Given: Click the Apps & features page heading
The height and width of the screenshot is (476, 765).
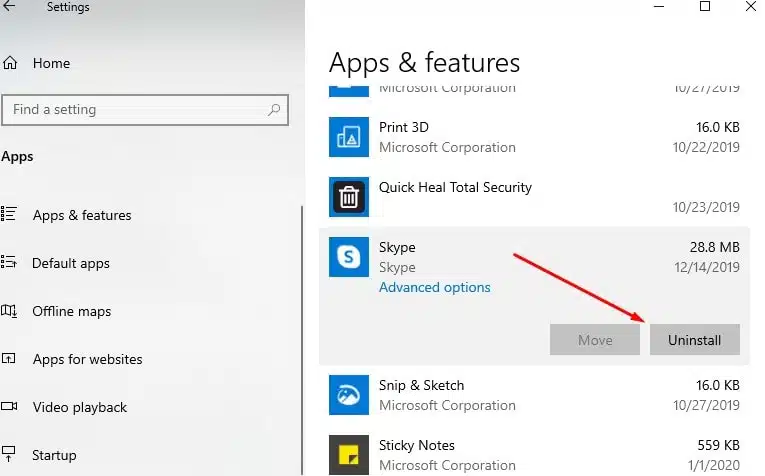Looking at the screenshot, I should click(x=424, y=63).
